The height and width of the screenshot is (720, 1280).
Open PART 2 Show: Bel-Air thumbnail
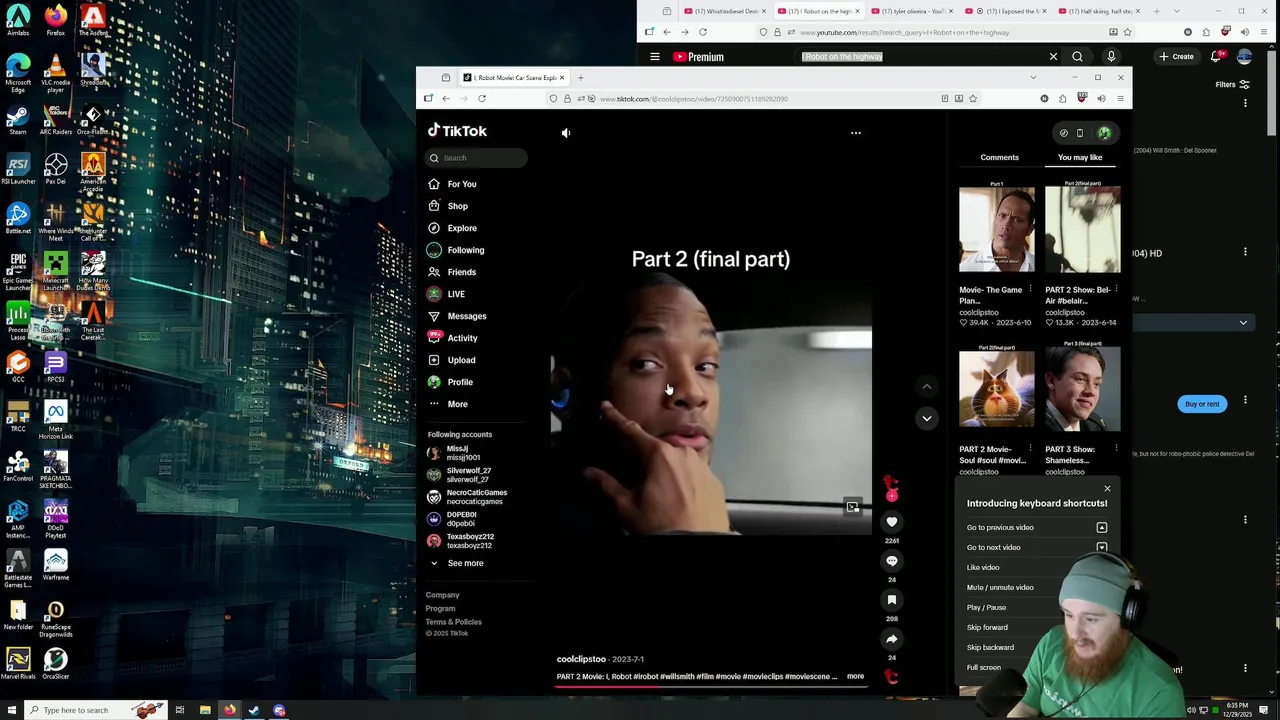(1083, 229)
